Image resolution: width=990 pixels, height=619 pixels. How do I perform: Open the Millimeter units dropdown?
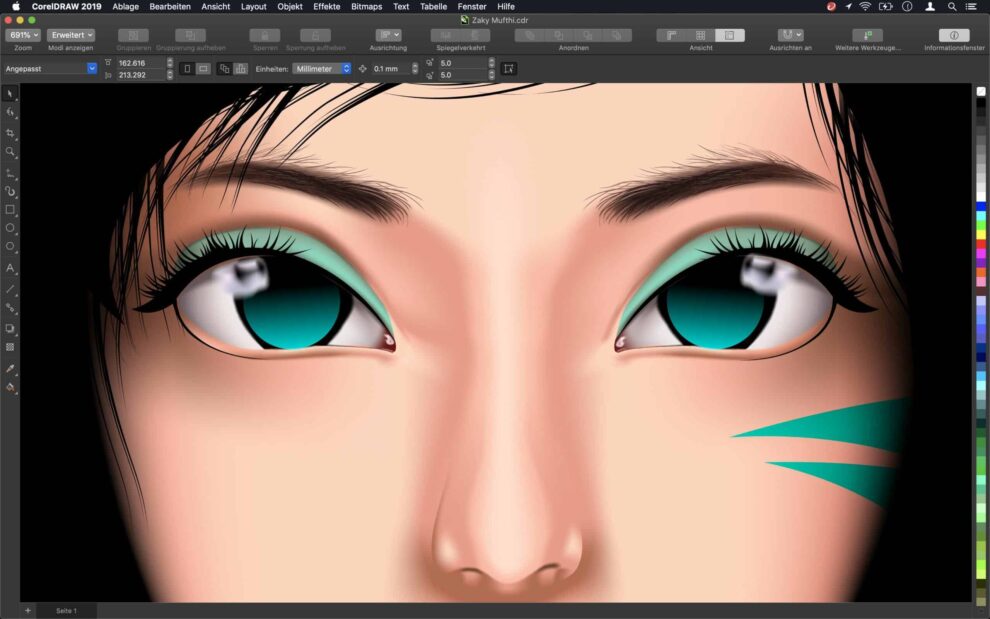(x=321, y=68)
